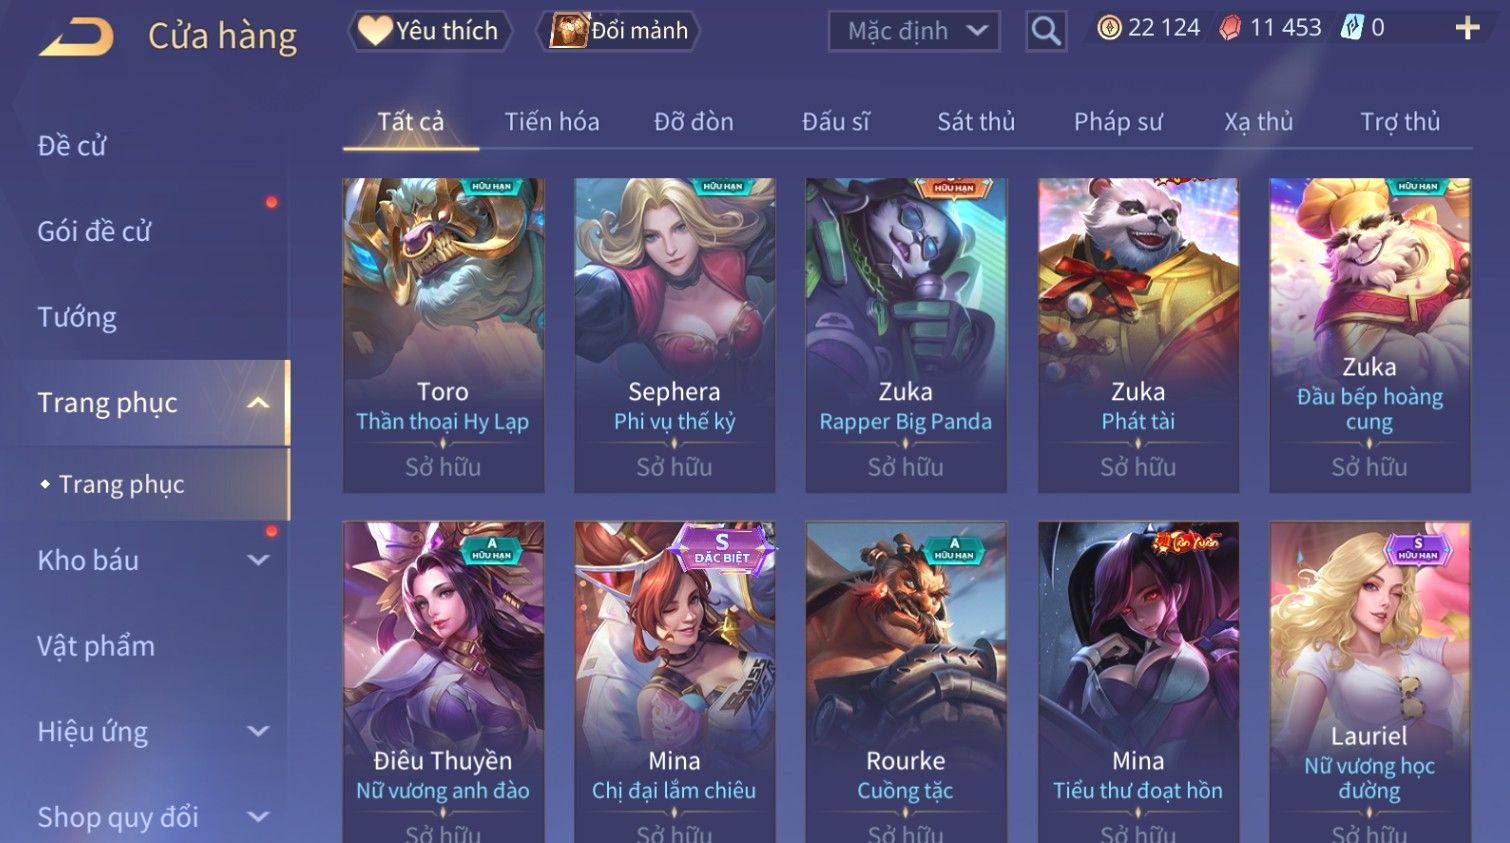Click the blue voucher currency icon

[1352, 28]
